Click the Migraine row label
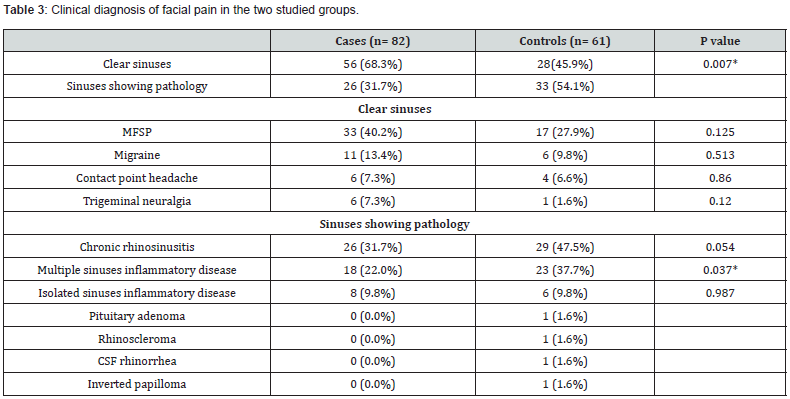 tap(137, 155)
